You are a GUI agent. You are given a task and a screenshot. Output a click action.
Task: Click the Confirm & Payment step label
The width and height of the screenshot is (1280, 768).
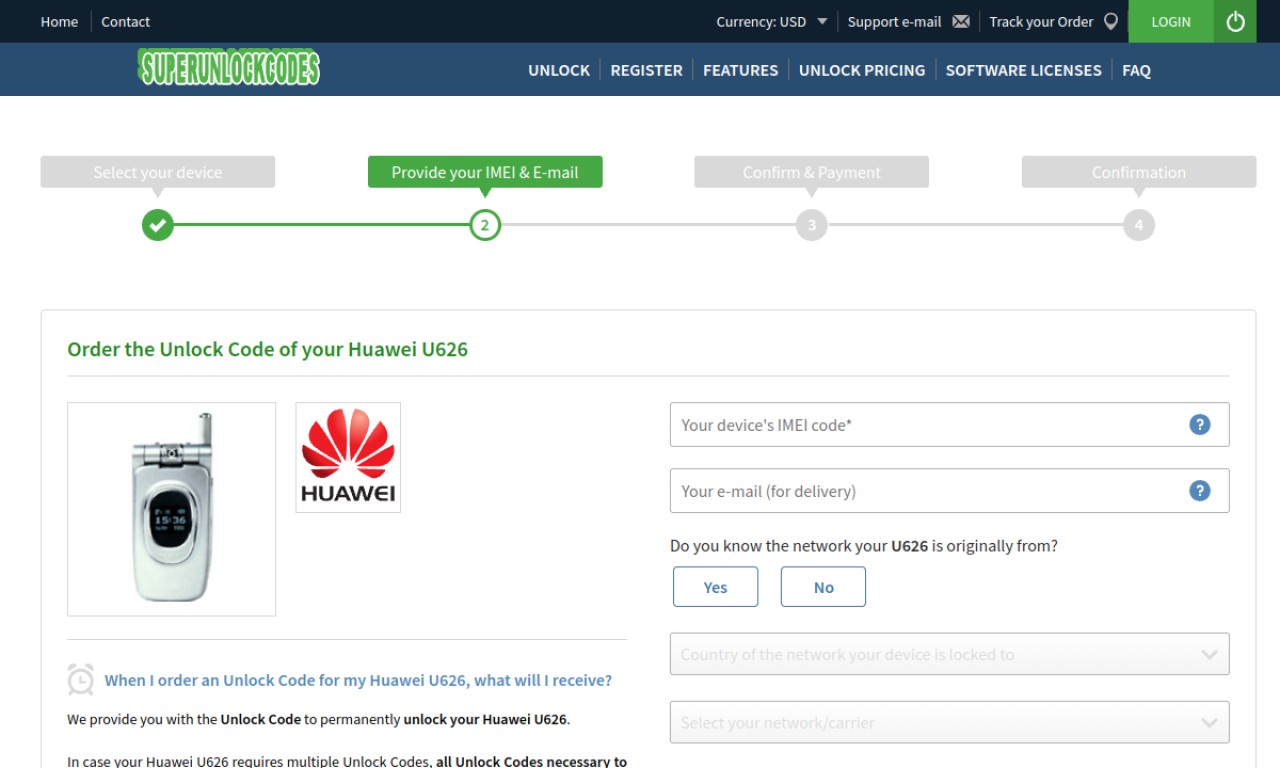click(x=812, y=172)
